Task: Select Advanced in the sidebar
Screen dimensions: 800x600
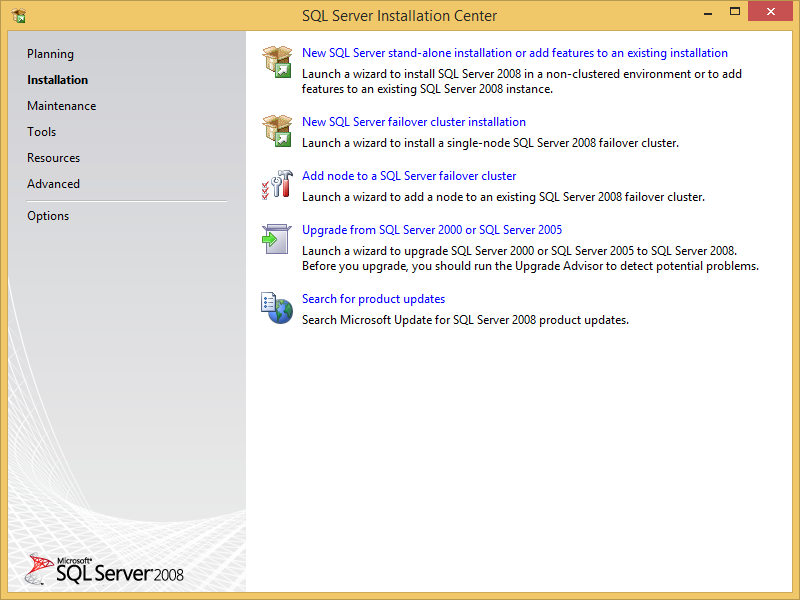Action: coord(53,183)
